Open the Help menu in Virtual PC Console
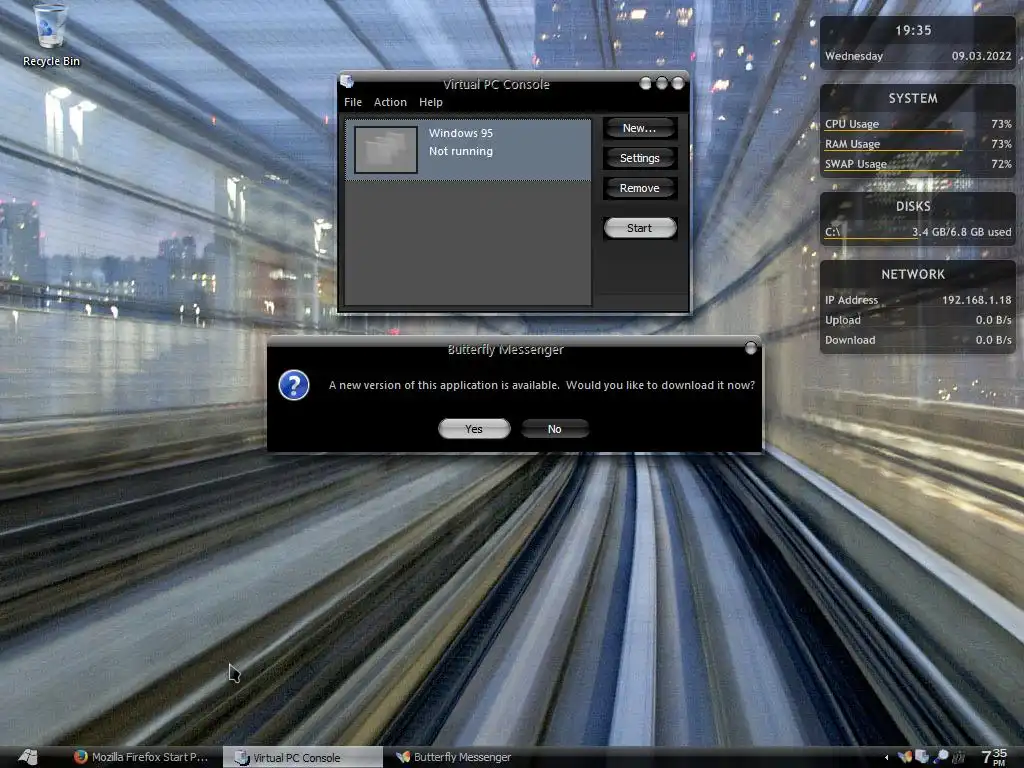The image size is (1024, 768). [x=430, y=103]
